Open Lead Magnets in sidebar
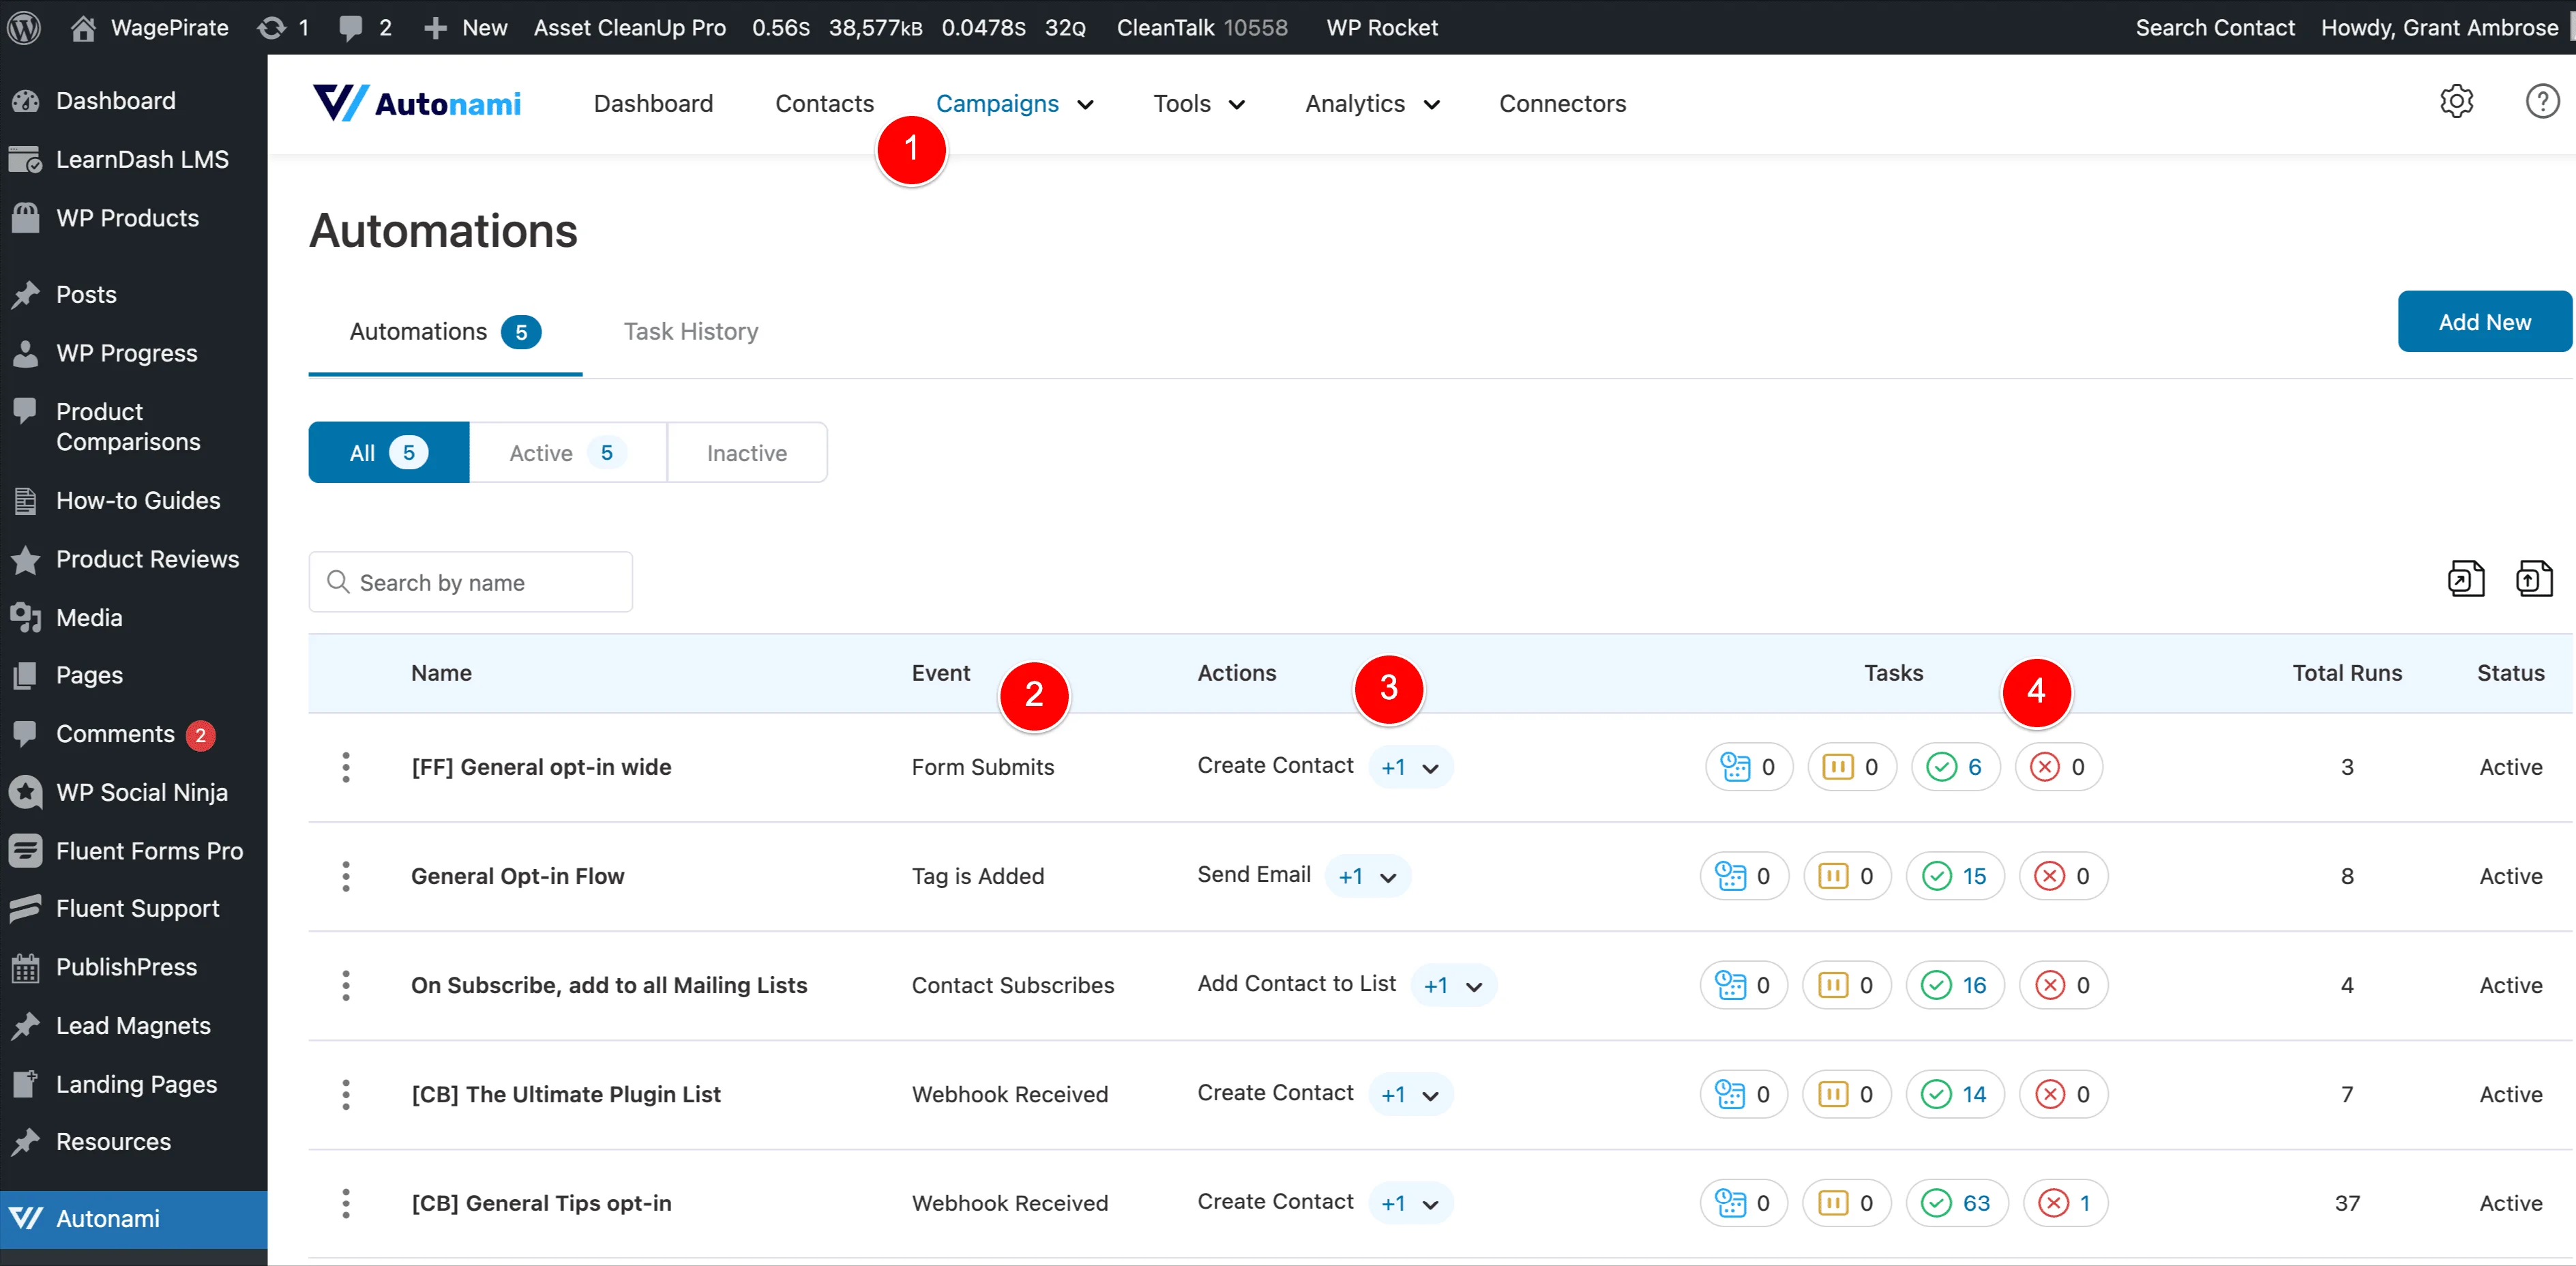The image size is (2576, 1266). [x=134, y=1026]
